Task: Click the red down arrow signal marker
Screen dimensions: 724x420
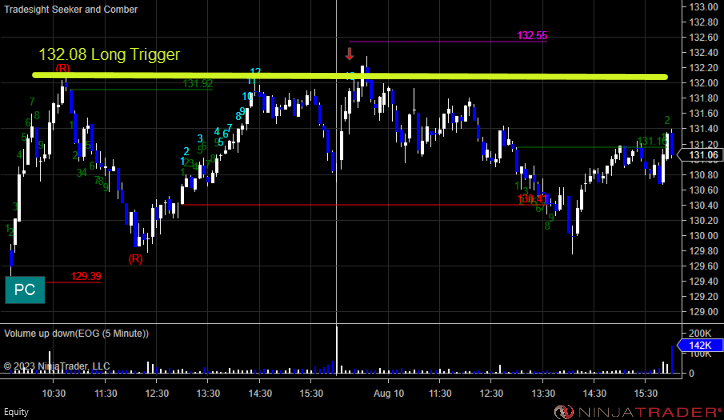Action: (350, 54)
